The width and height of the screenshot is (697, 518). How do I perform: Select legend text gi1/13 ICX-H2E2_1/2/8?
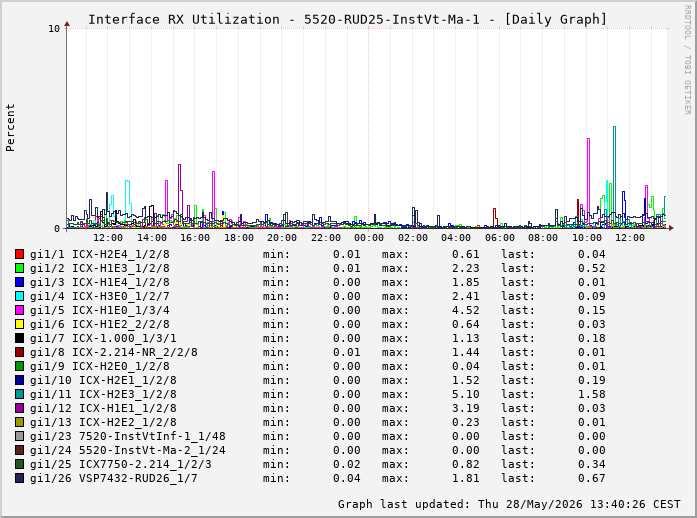(x=103, y=422)
